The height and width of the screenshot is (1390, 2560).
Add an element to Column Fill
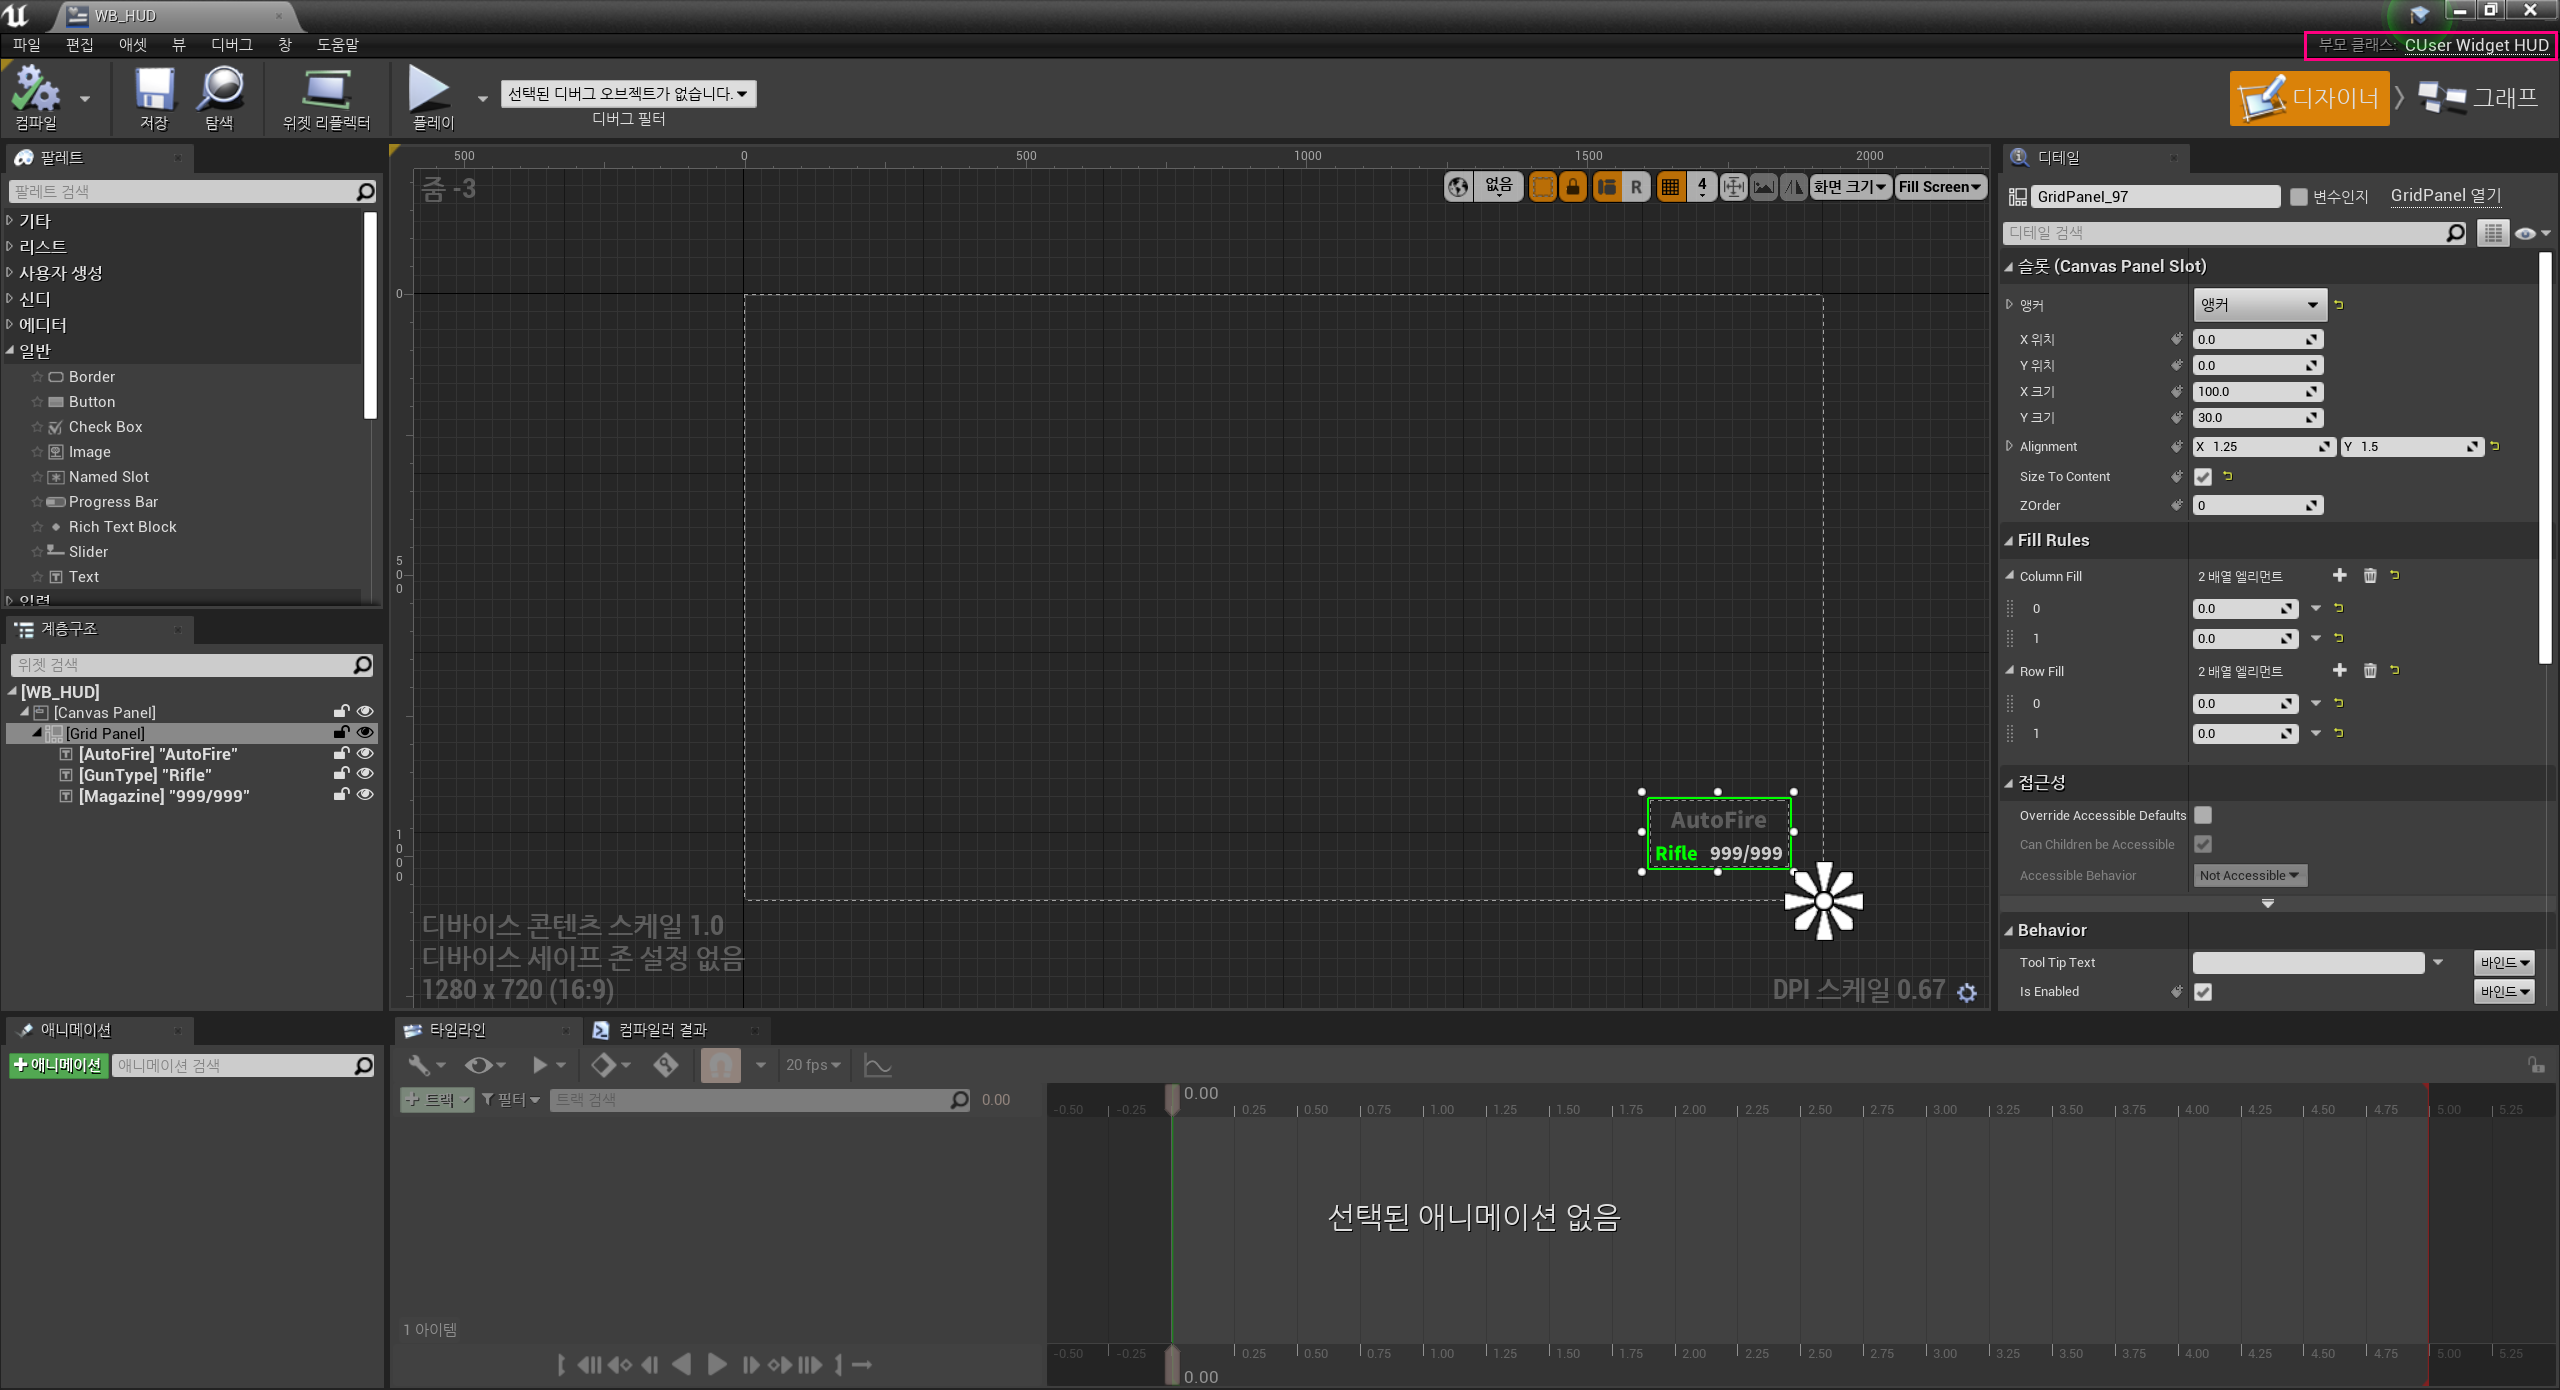click(x=2339, y=575)
